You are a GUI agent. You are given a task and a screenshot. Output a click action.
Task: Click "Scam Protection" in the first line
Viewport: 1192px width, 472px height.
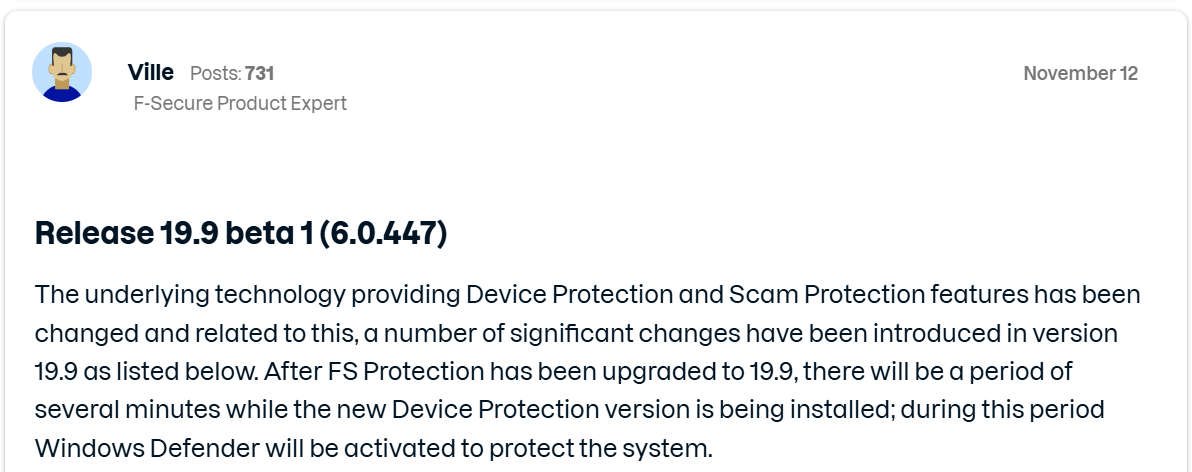[813, 295]
